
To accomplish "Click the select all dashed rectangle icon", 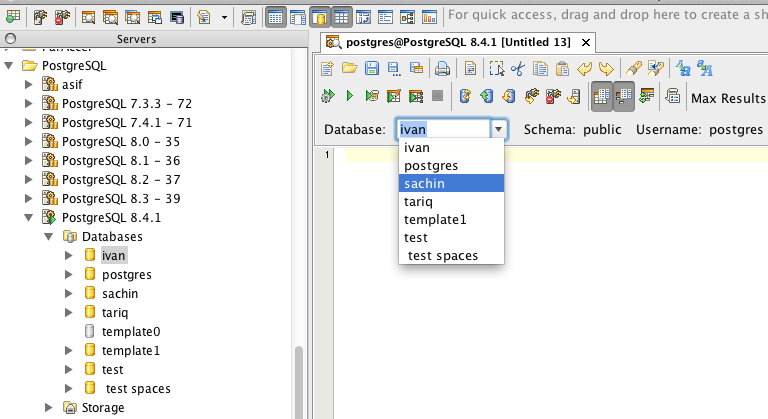I will (x=497, y=69).
